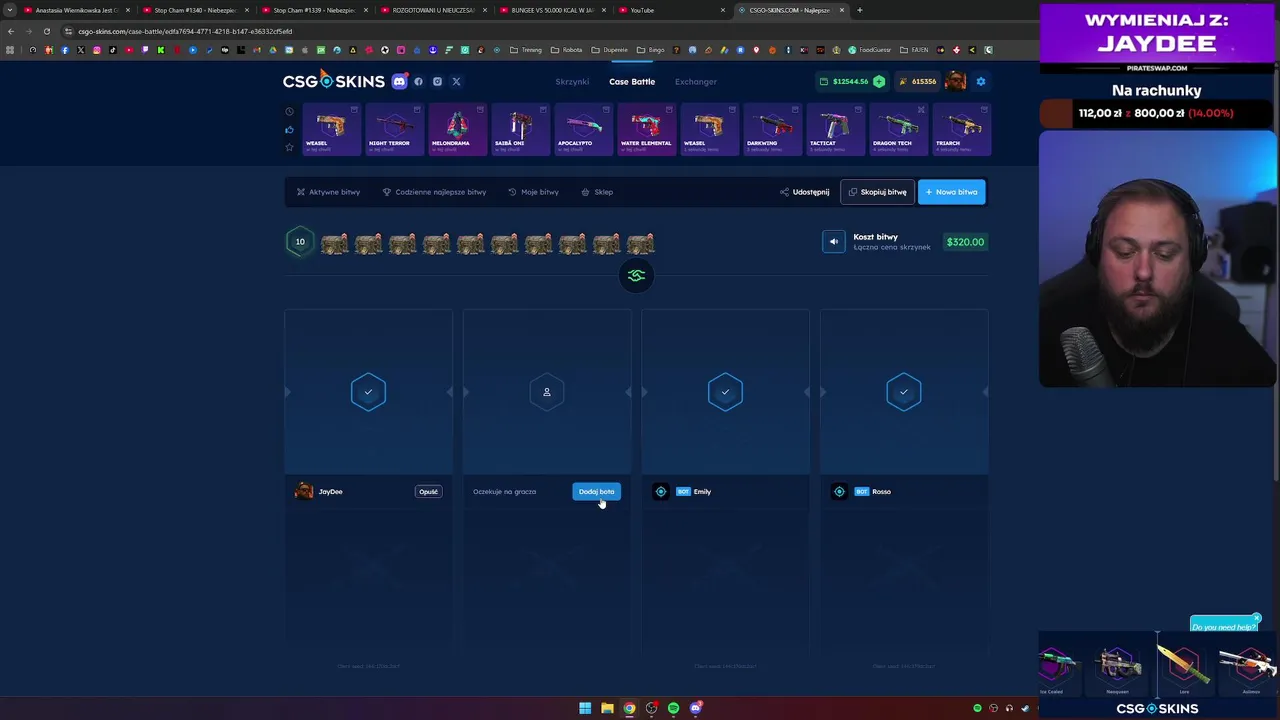The width and height of the screenshot is (1280, 720).
Task: Open a new browser tab
Action: click(859, 10)
